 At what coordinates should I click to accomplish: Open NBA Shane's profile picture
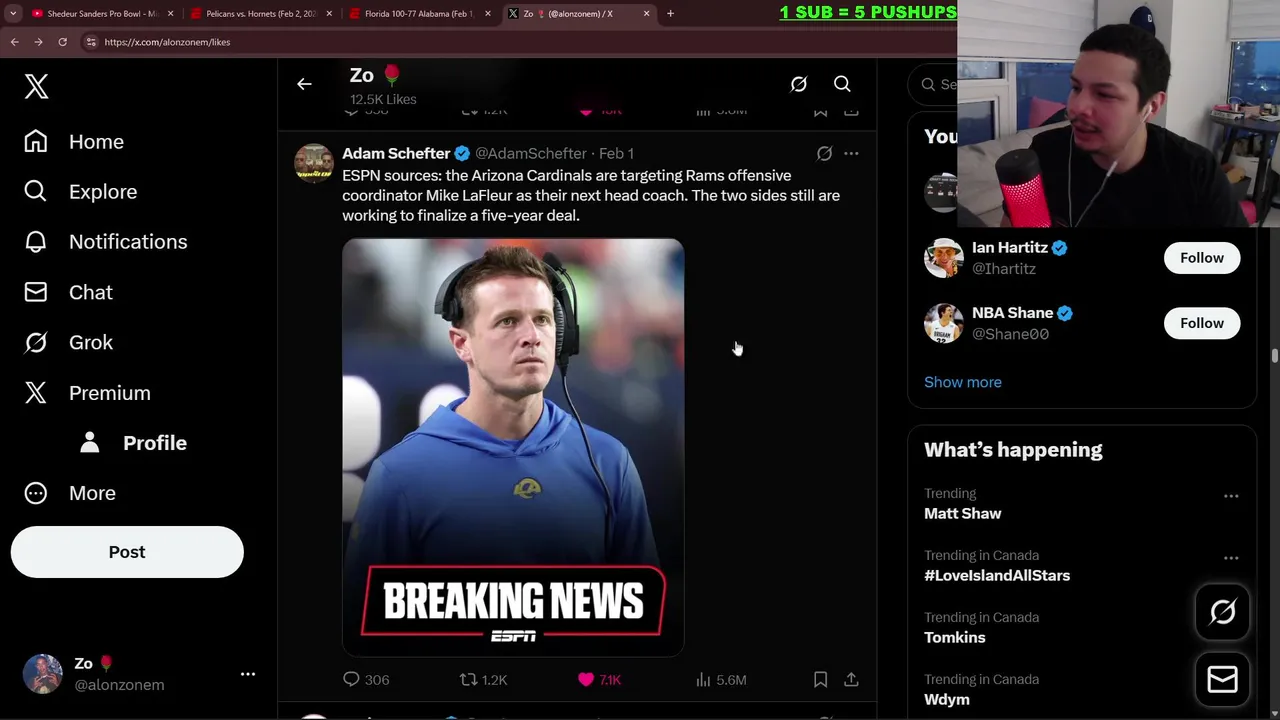pyautogui.click(x=943, y=323)
